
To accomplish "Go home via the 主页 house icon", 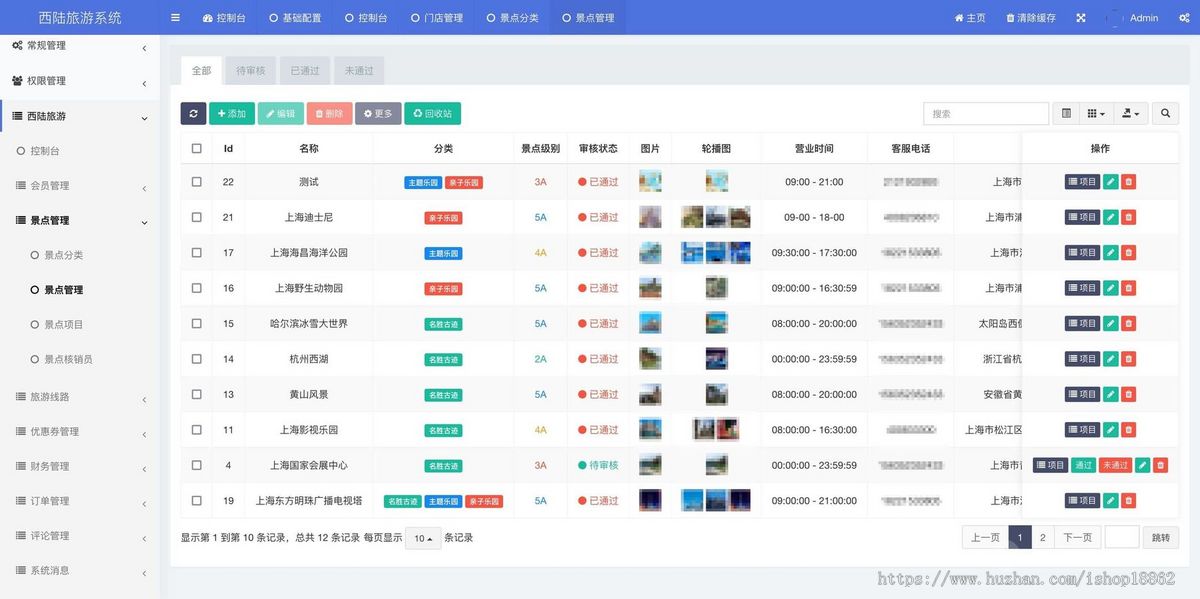I will point(968,17).
